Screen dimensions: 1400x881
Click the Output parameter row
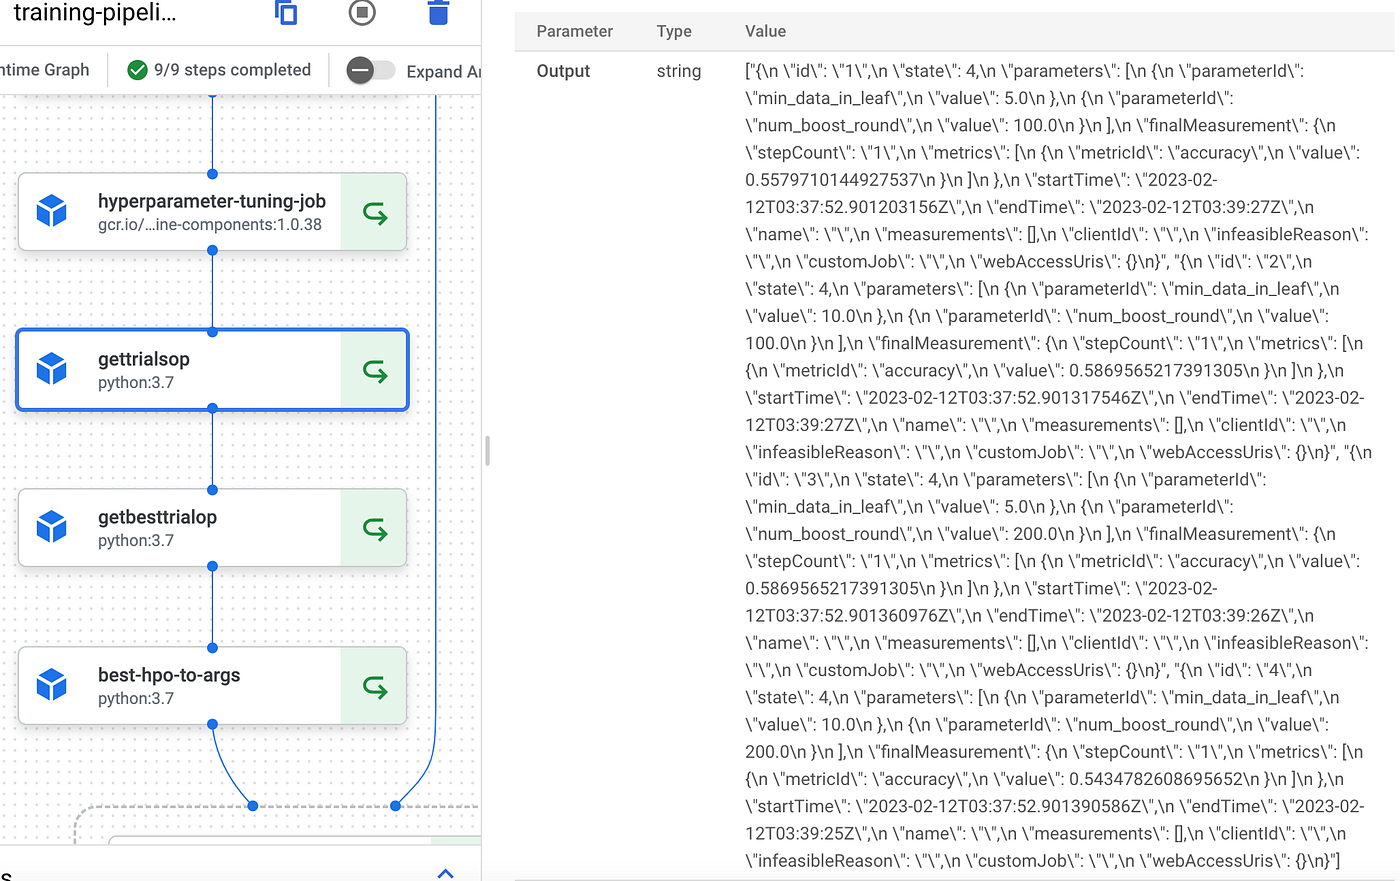tap(563, 71)
